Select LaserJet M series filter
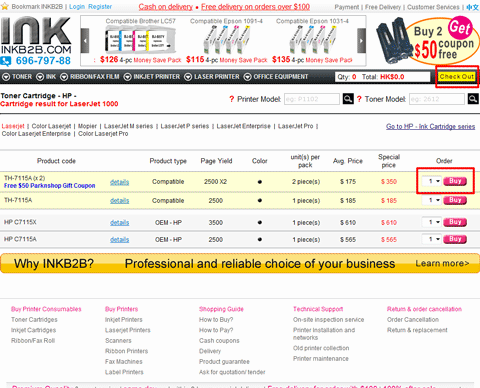The image size is (480, 388). pos(128,126)
